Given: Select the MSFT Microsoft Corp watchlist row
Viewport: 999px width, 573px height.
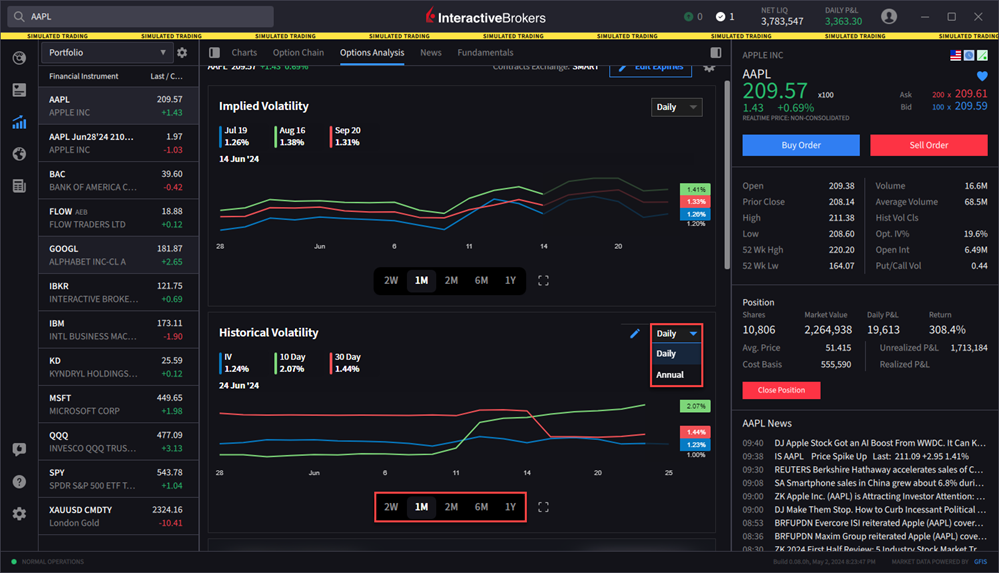Looking at the screenshot, I should pos(119,404).
